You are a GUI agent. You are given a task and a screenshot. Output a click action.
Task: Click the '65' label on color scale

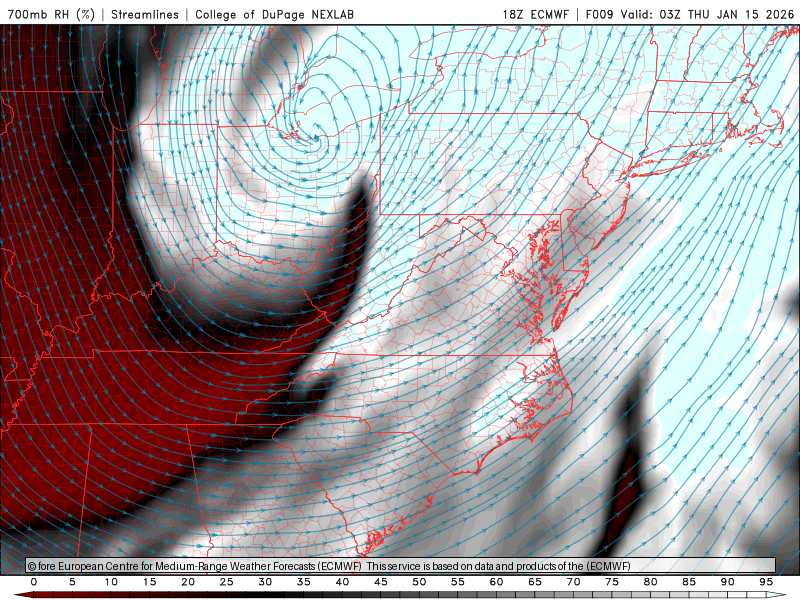coord(535,582)
